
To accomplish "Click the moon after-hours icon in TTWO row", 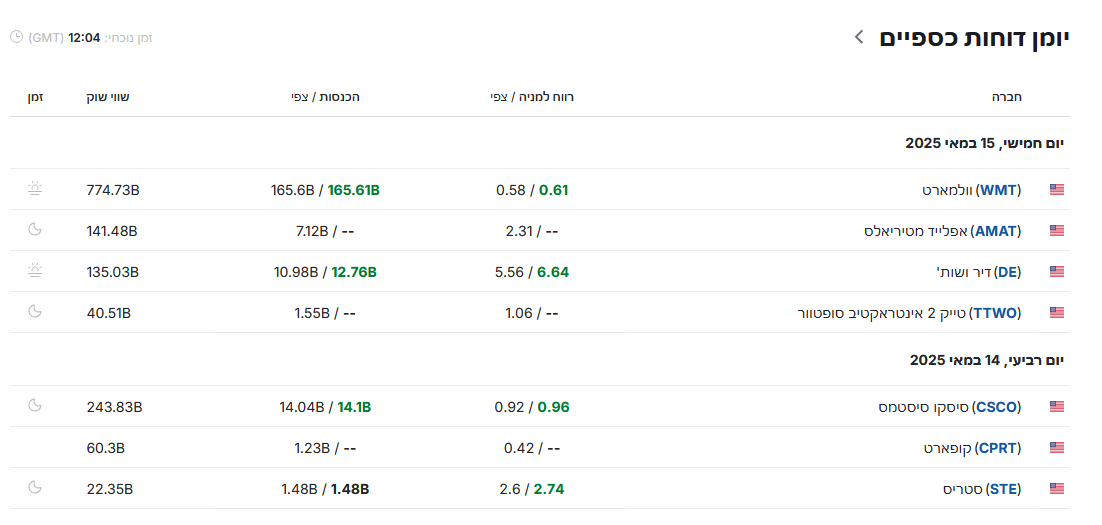I will [35, 311].
